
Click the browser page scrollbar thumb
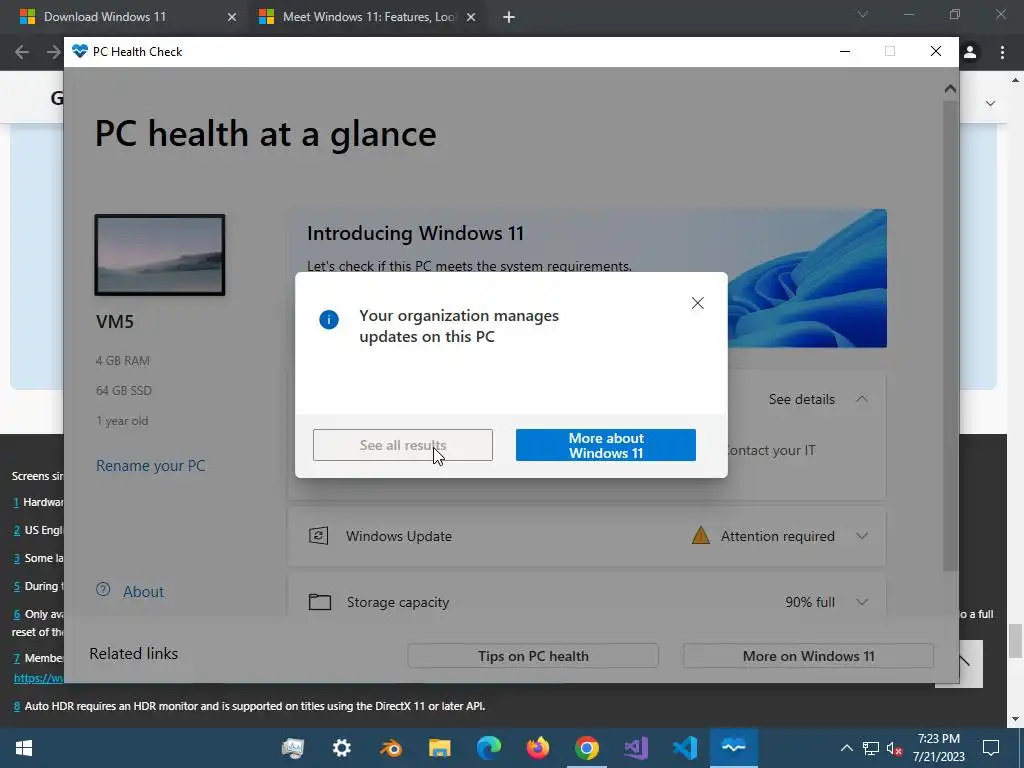pyautogui.click(x=1015, y=641)
